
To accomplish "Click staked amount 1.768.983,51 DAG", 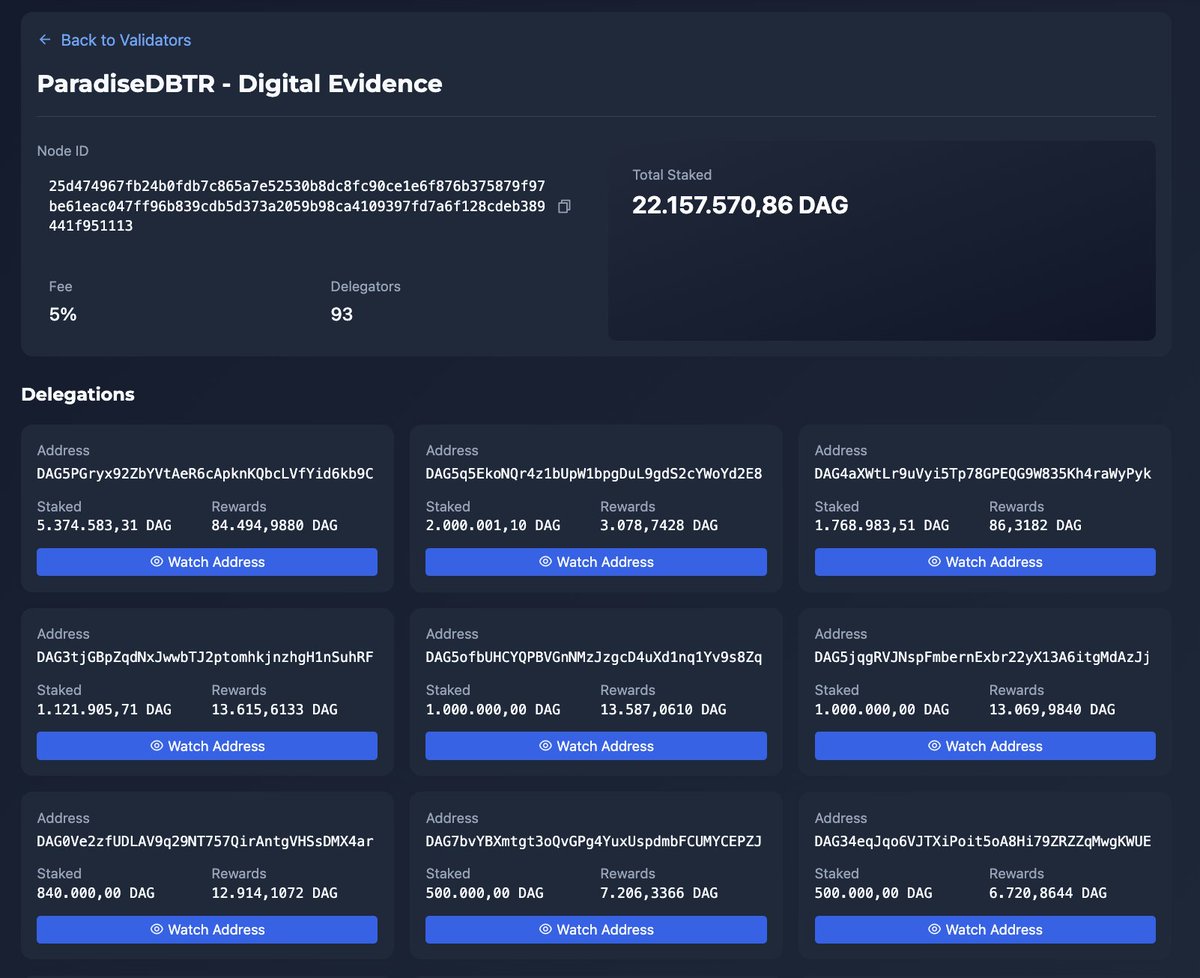I will [882, 525].
